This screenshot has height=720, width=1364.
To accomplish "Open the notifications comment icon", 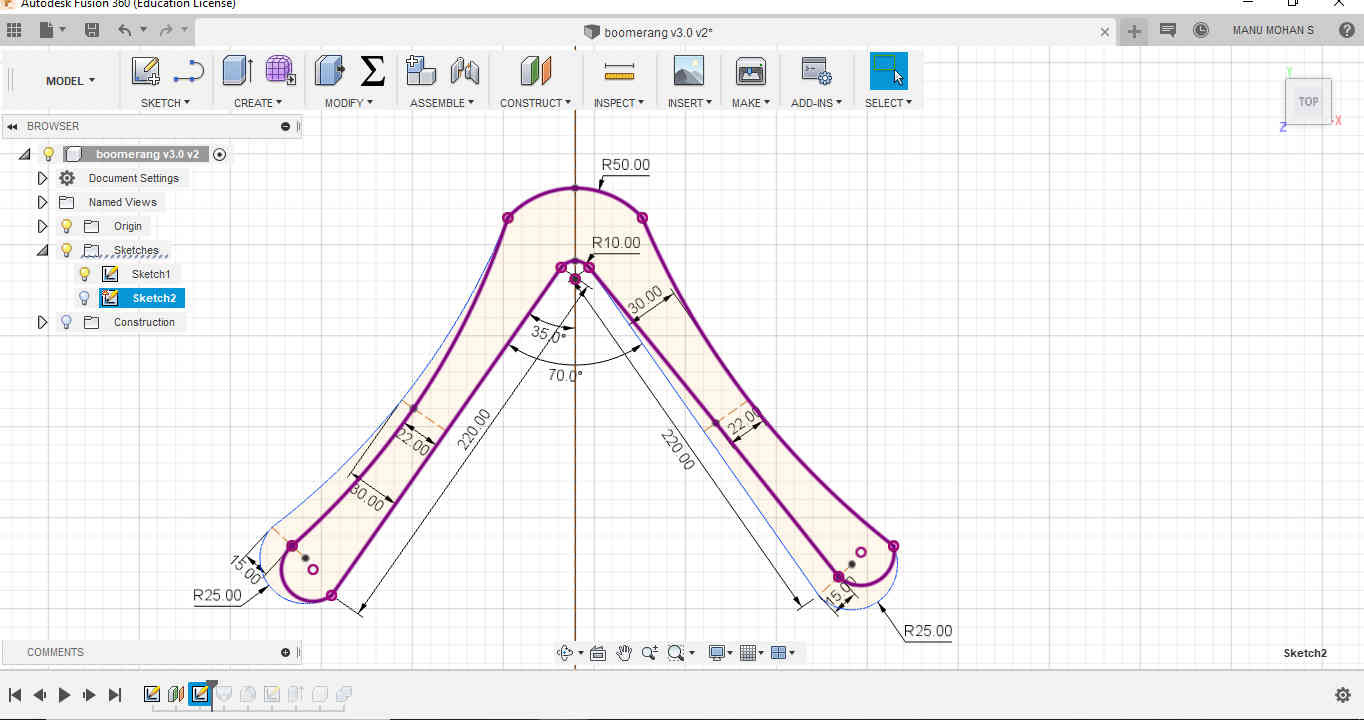I will pos(1167,31).
